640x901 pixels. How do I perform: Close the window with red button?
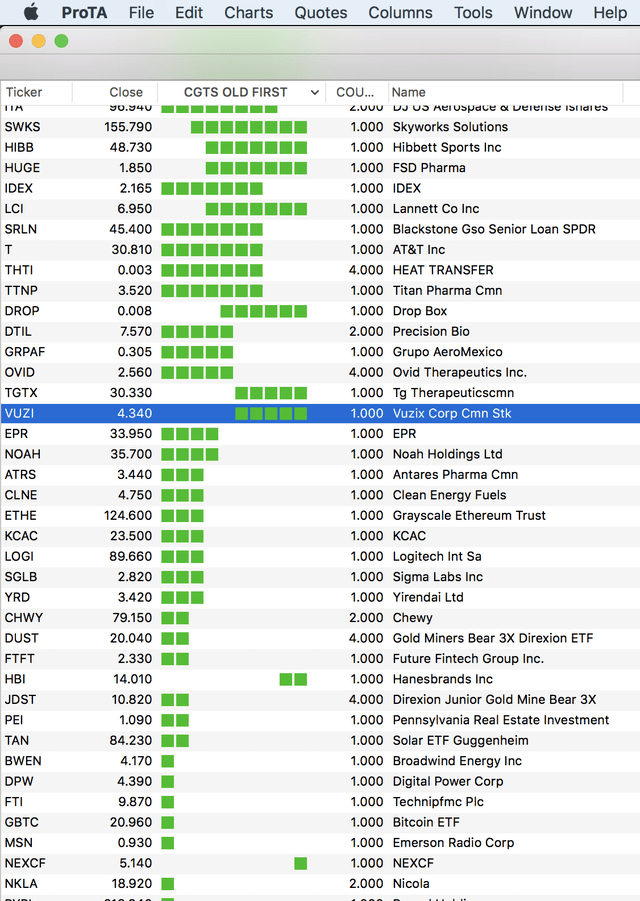[x=16, y=41]
